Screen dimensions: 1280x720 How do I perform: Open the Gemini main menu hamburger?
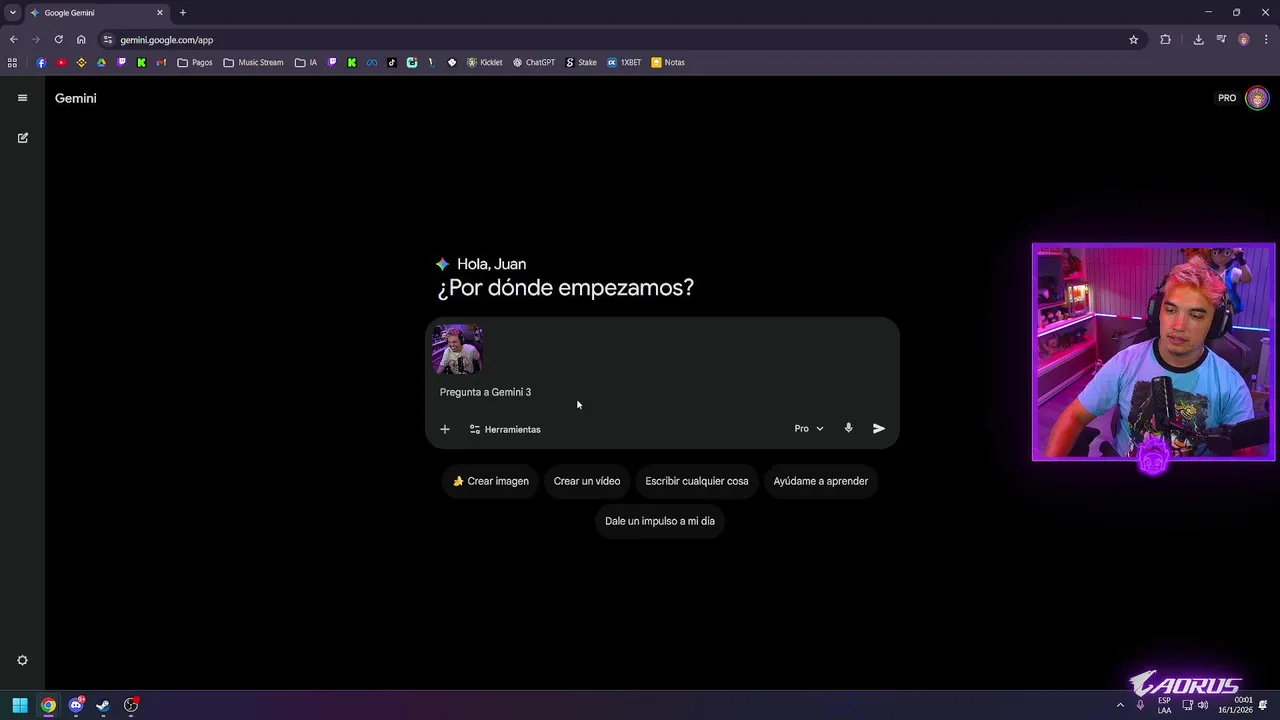(22, 98)
